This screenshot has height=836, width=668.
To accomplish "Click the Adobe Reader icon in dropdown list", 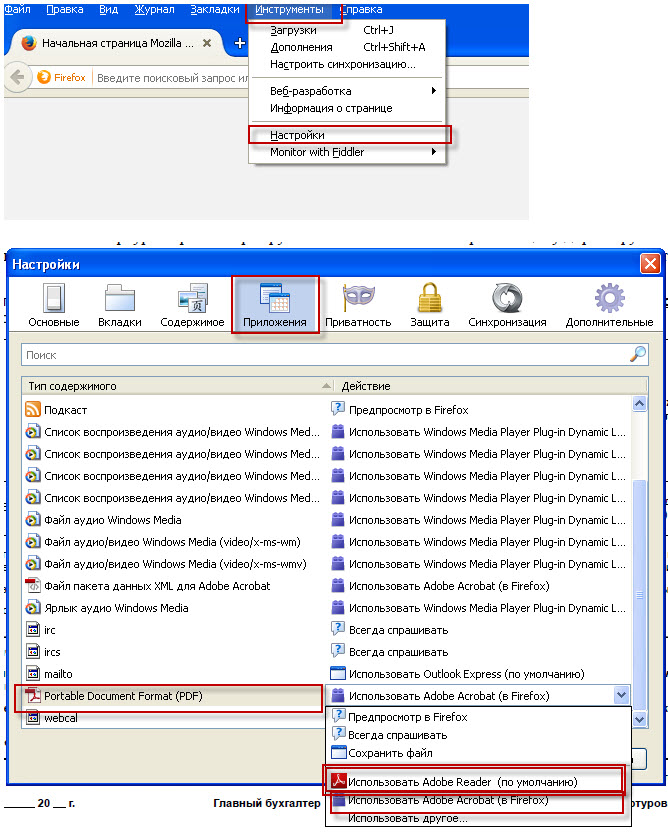I will pos(339,781).
